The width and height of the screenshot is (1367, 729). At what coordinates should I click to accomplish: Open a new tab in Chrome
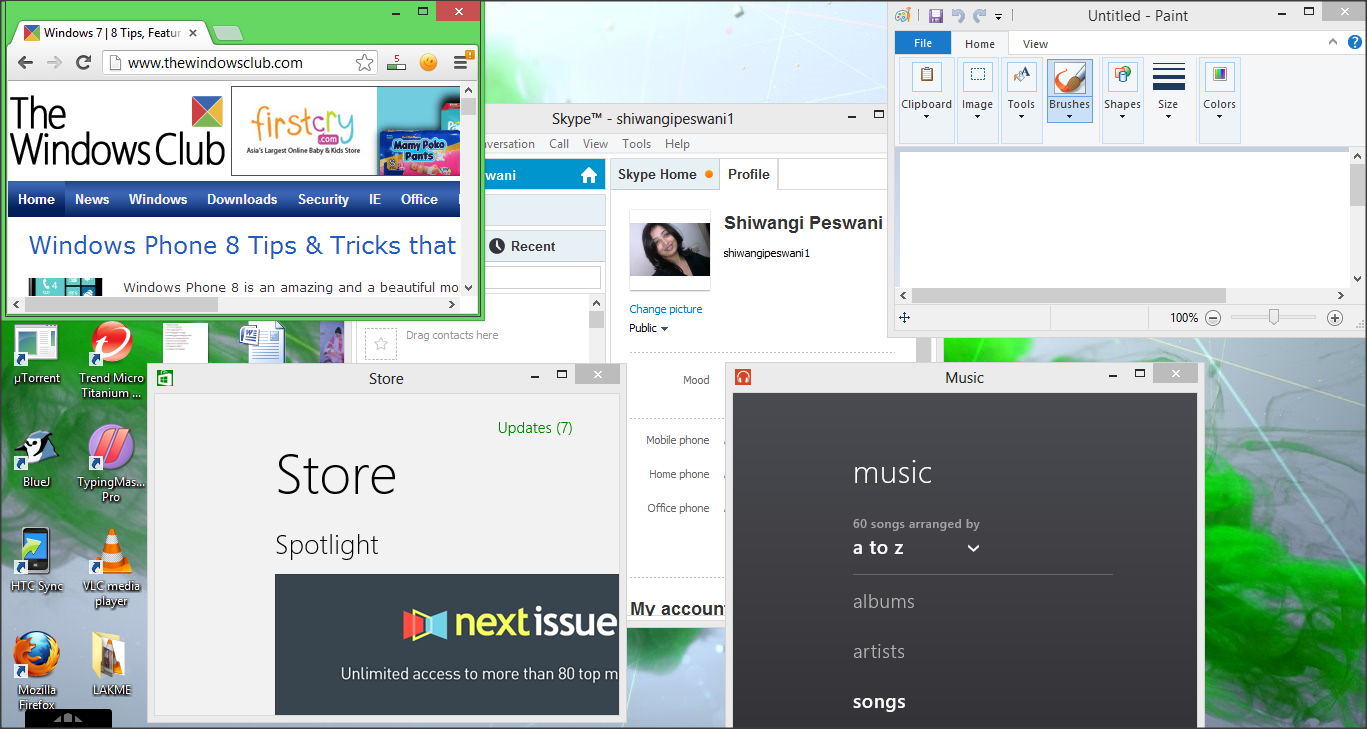coord(227,33)
